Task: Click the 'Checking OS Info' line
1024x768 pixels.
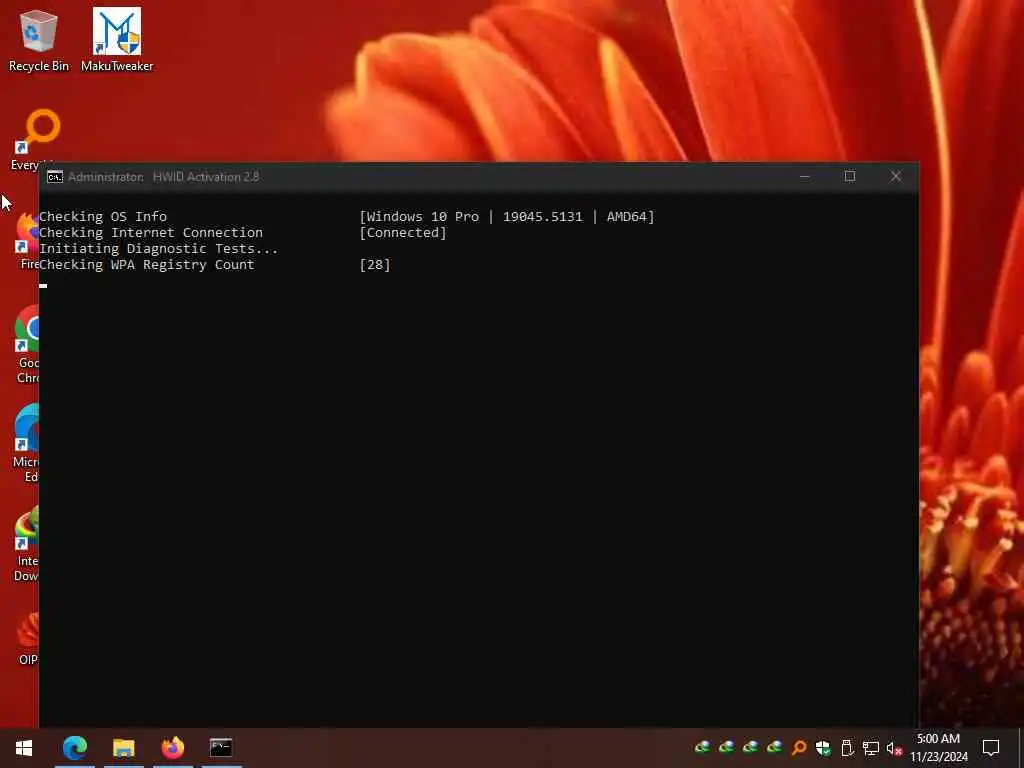Action: click(x=103, y=217)
